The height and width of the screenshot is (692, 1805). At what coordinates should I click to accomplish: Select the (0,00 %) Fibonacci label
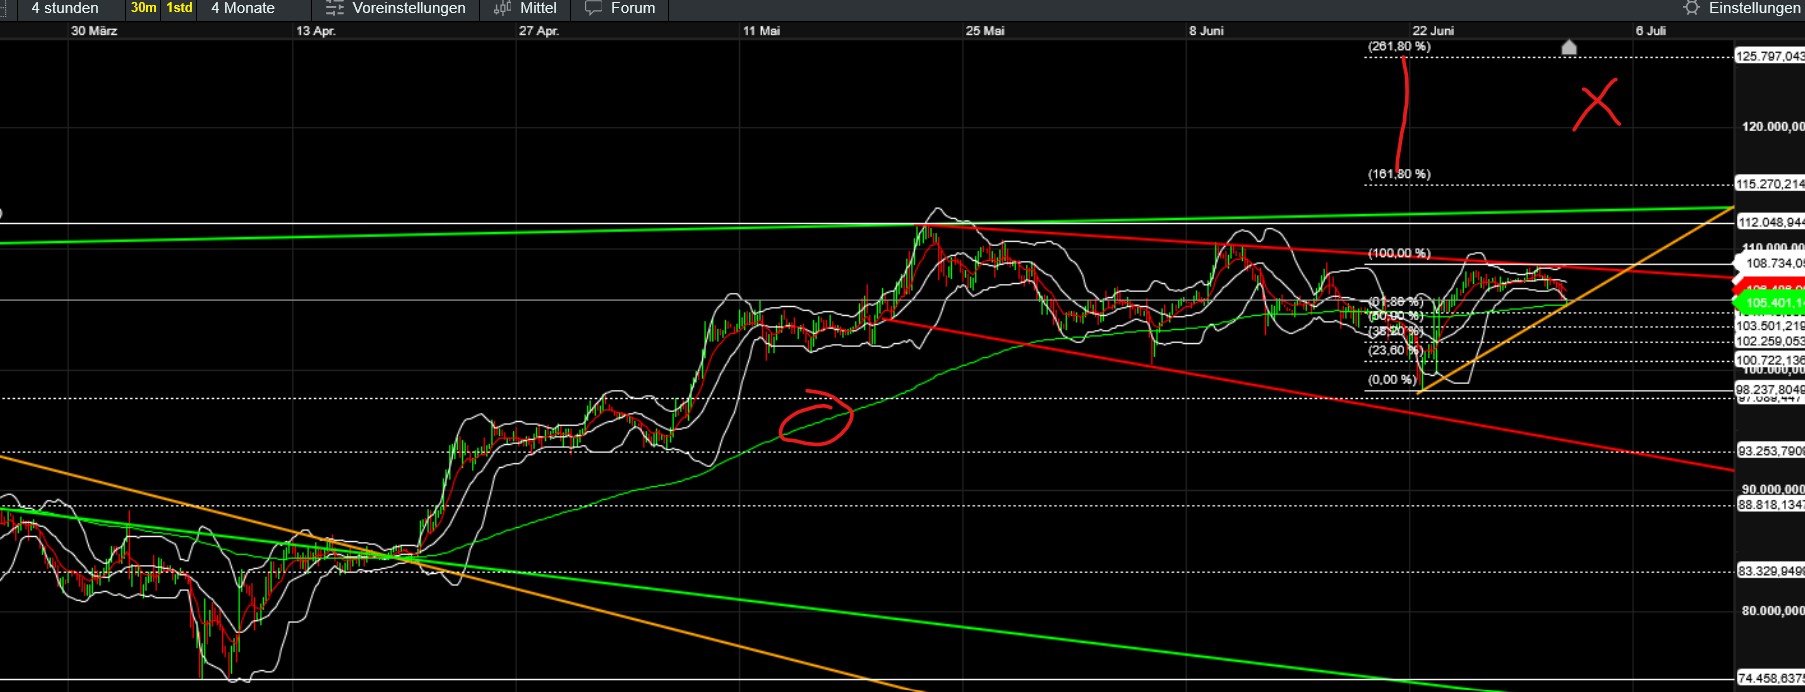pyautogui.click(x=1391, y=379)
